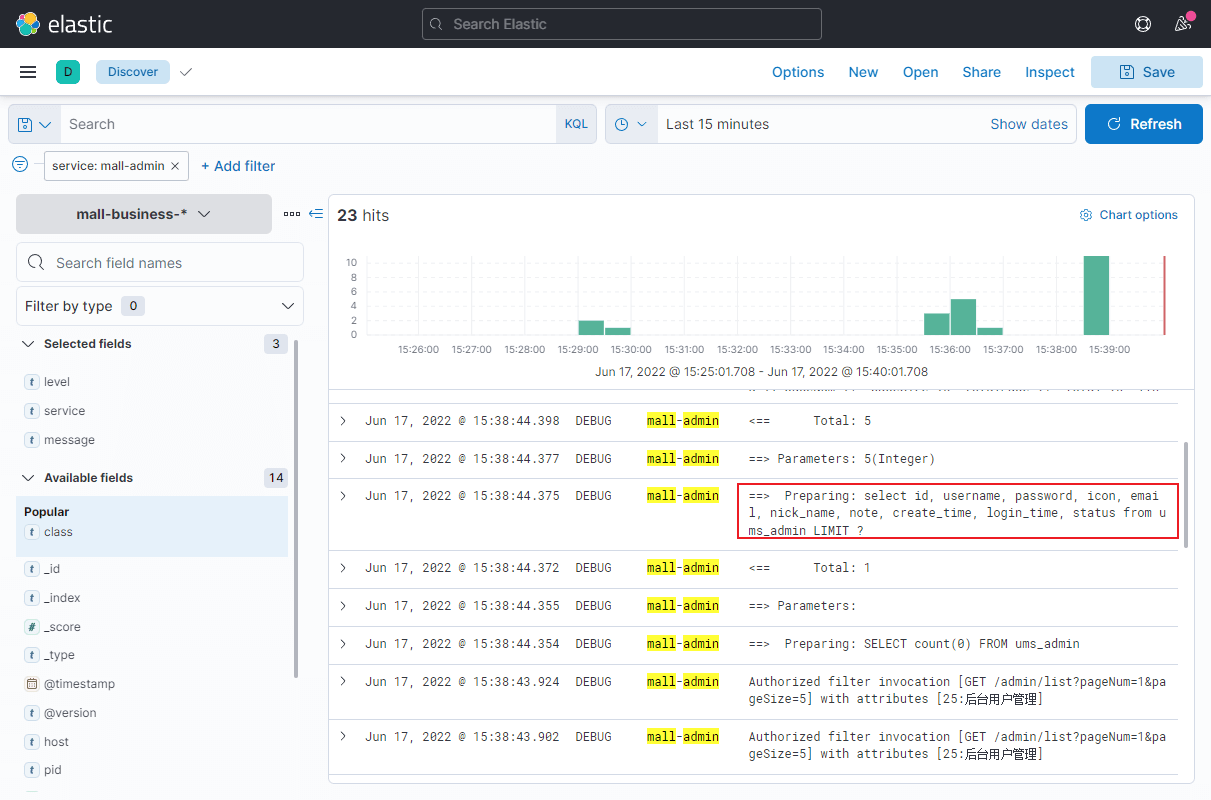Expand the log row at 15:38:44.377
Viewport: 1211px width, 800px height.
tap(343, 458)
